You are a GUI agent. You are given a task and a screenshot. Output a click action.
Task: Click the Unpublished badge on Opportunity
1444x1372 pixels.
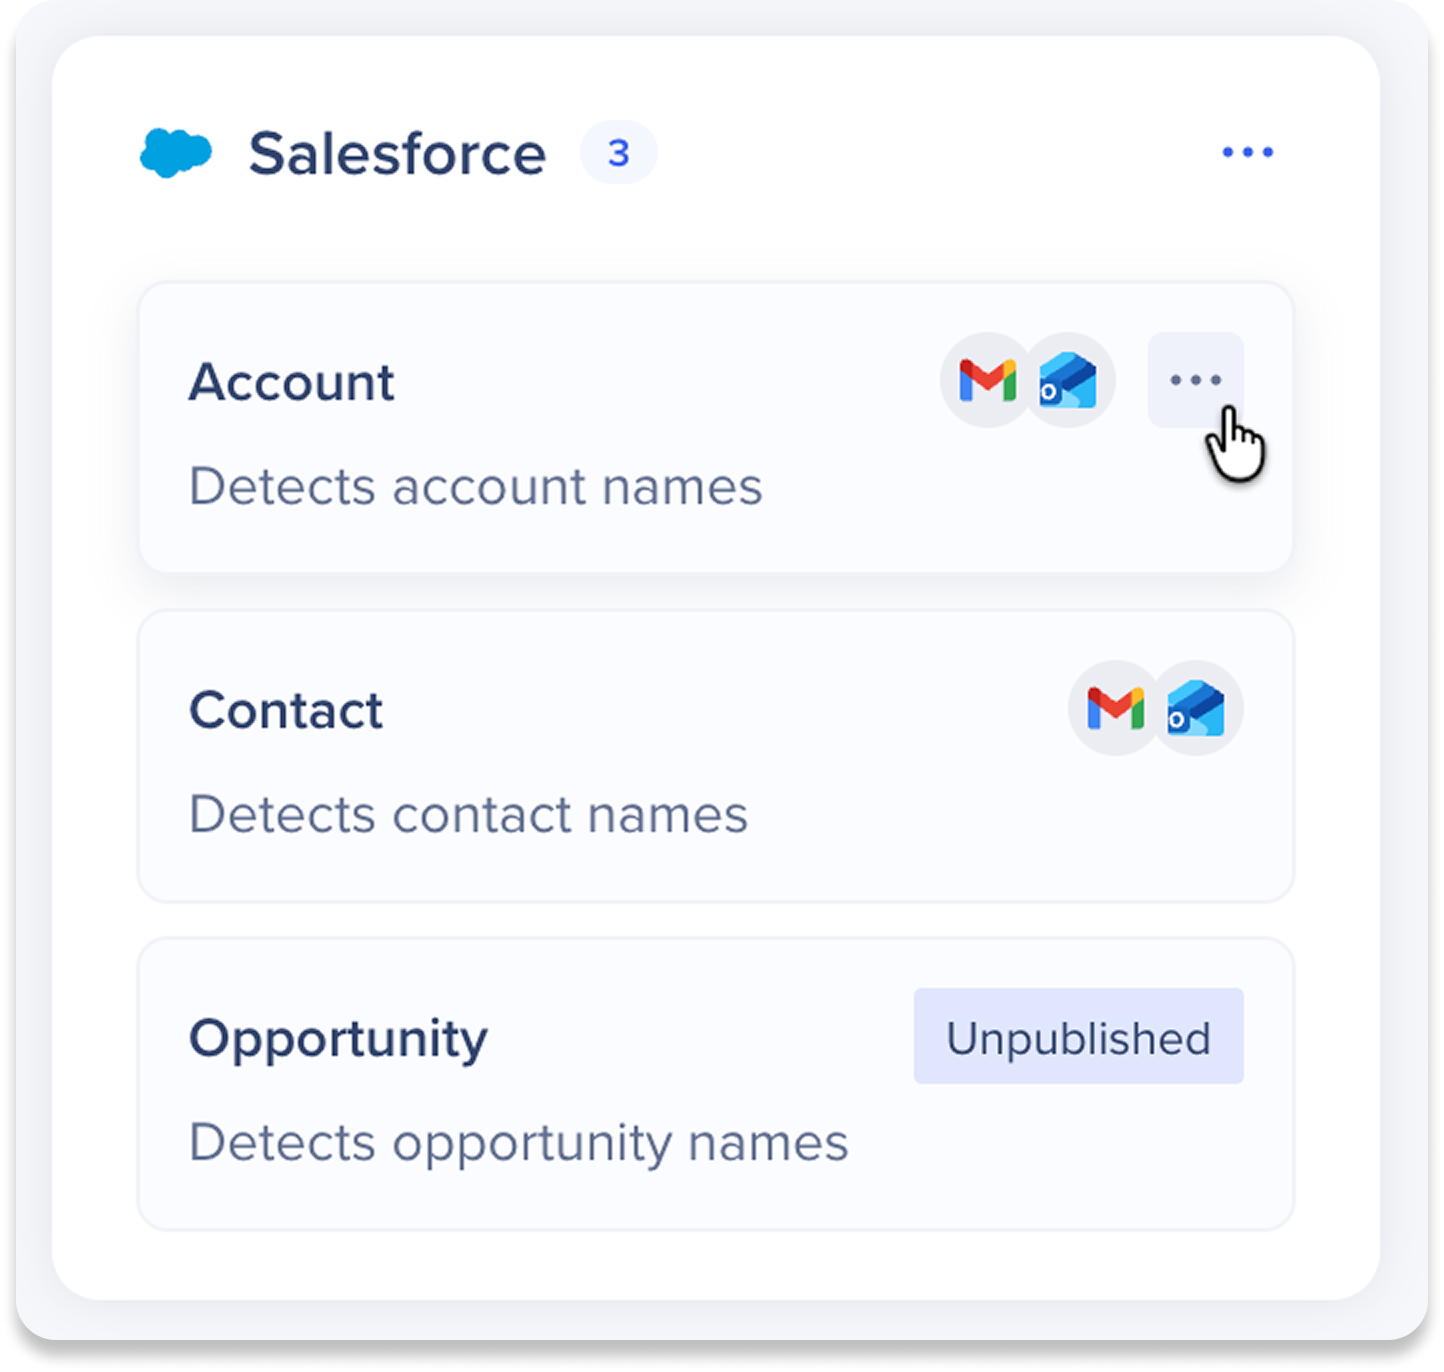pos(1078,1037)
